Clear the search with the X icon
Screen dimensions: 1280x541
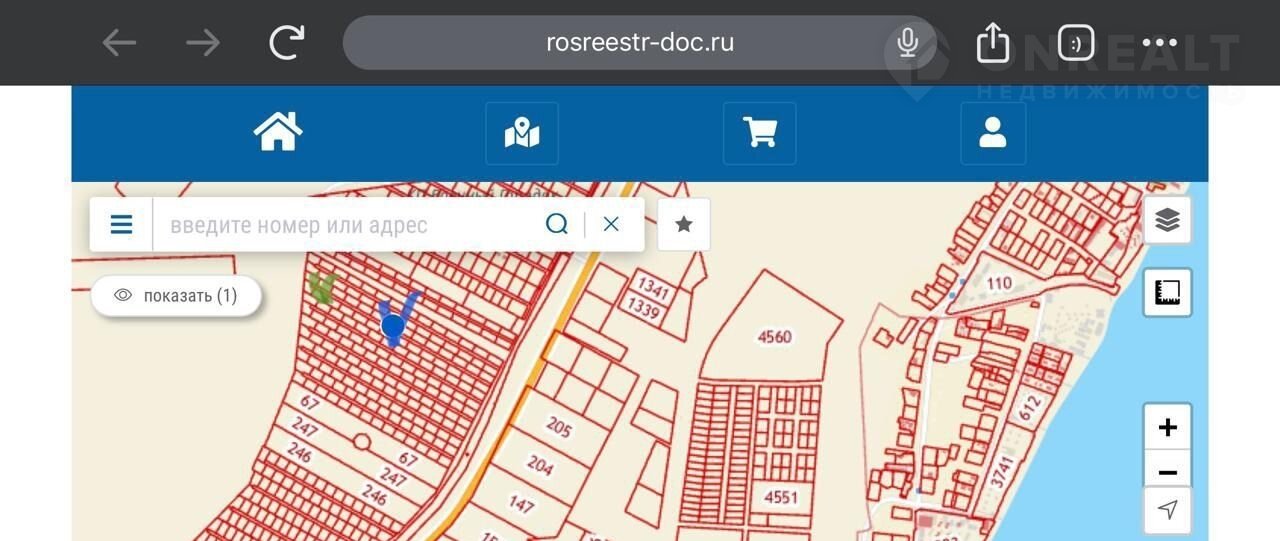click(x=611, y=224)
